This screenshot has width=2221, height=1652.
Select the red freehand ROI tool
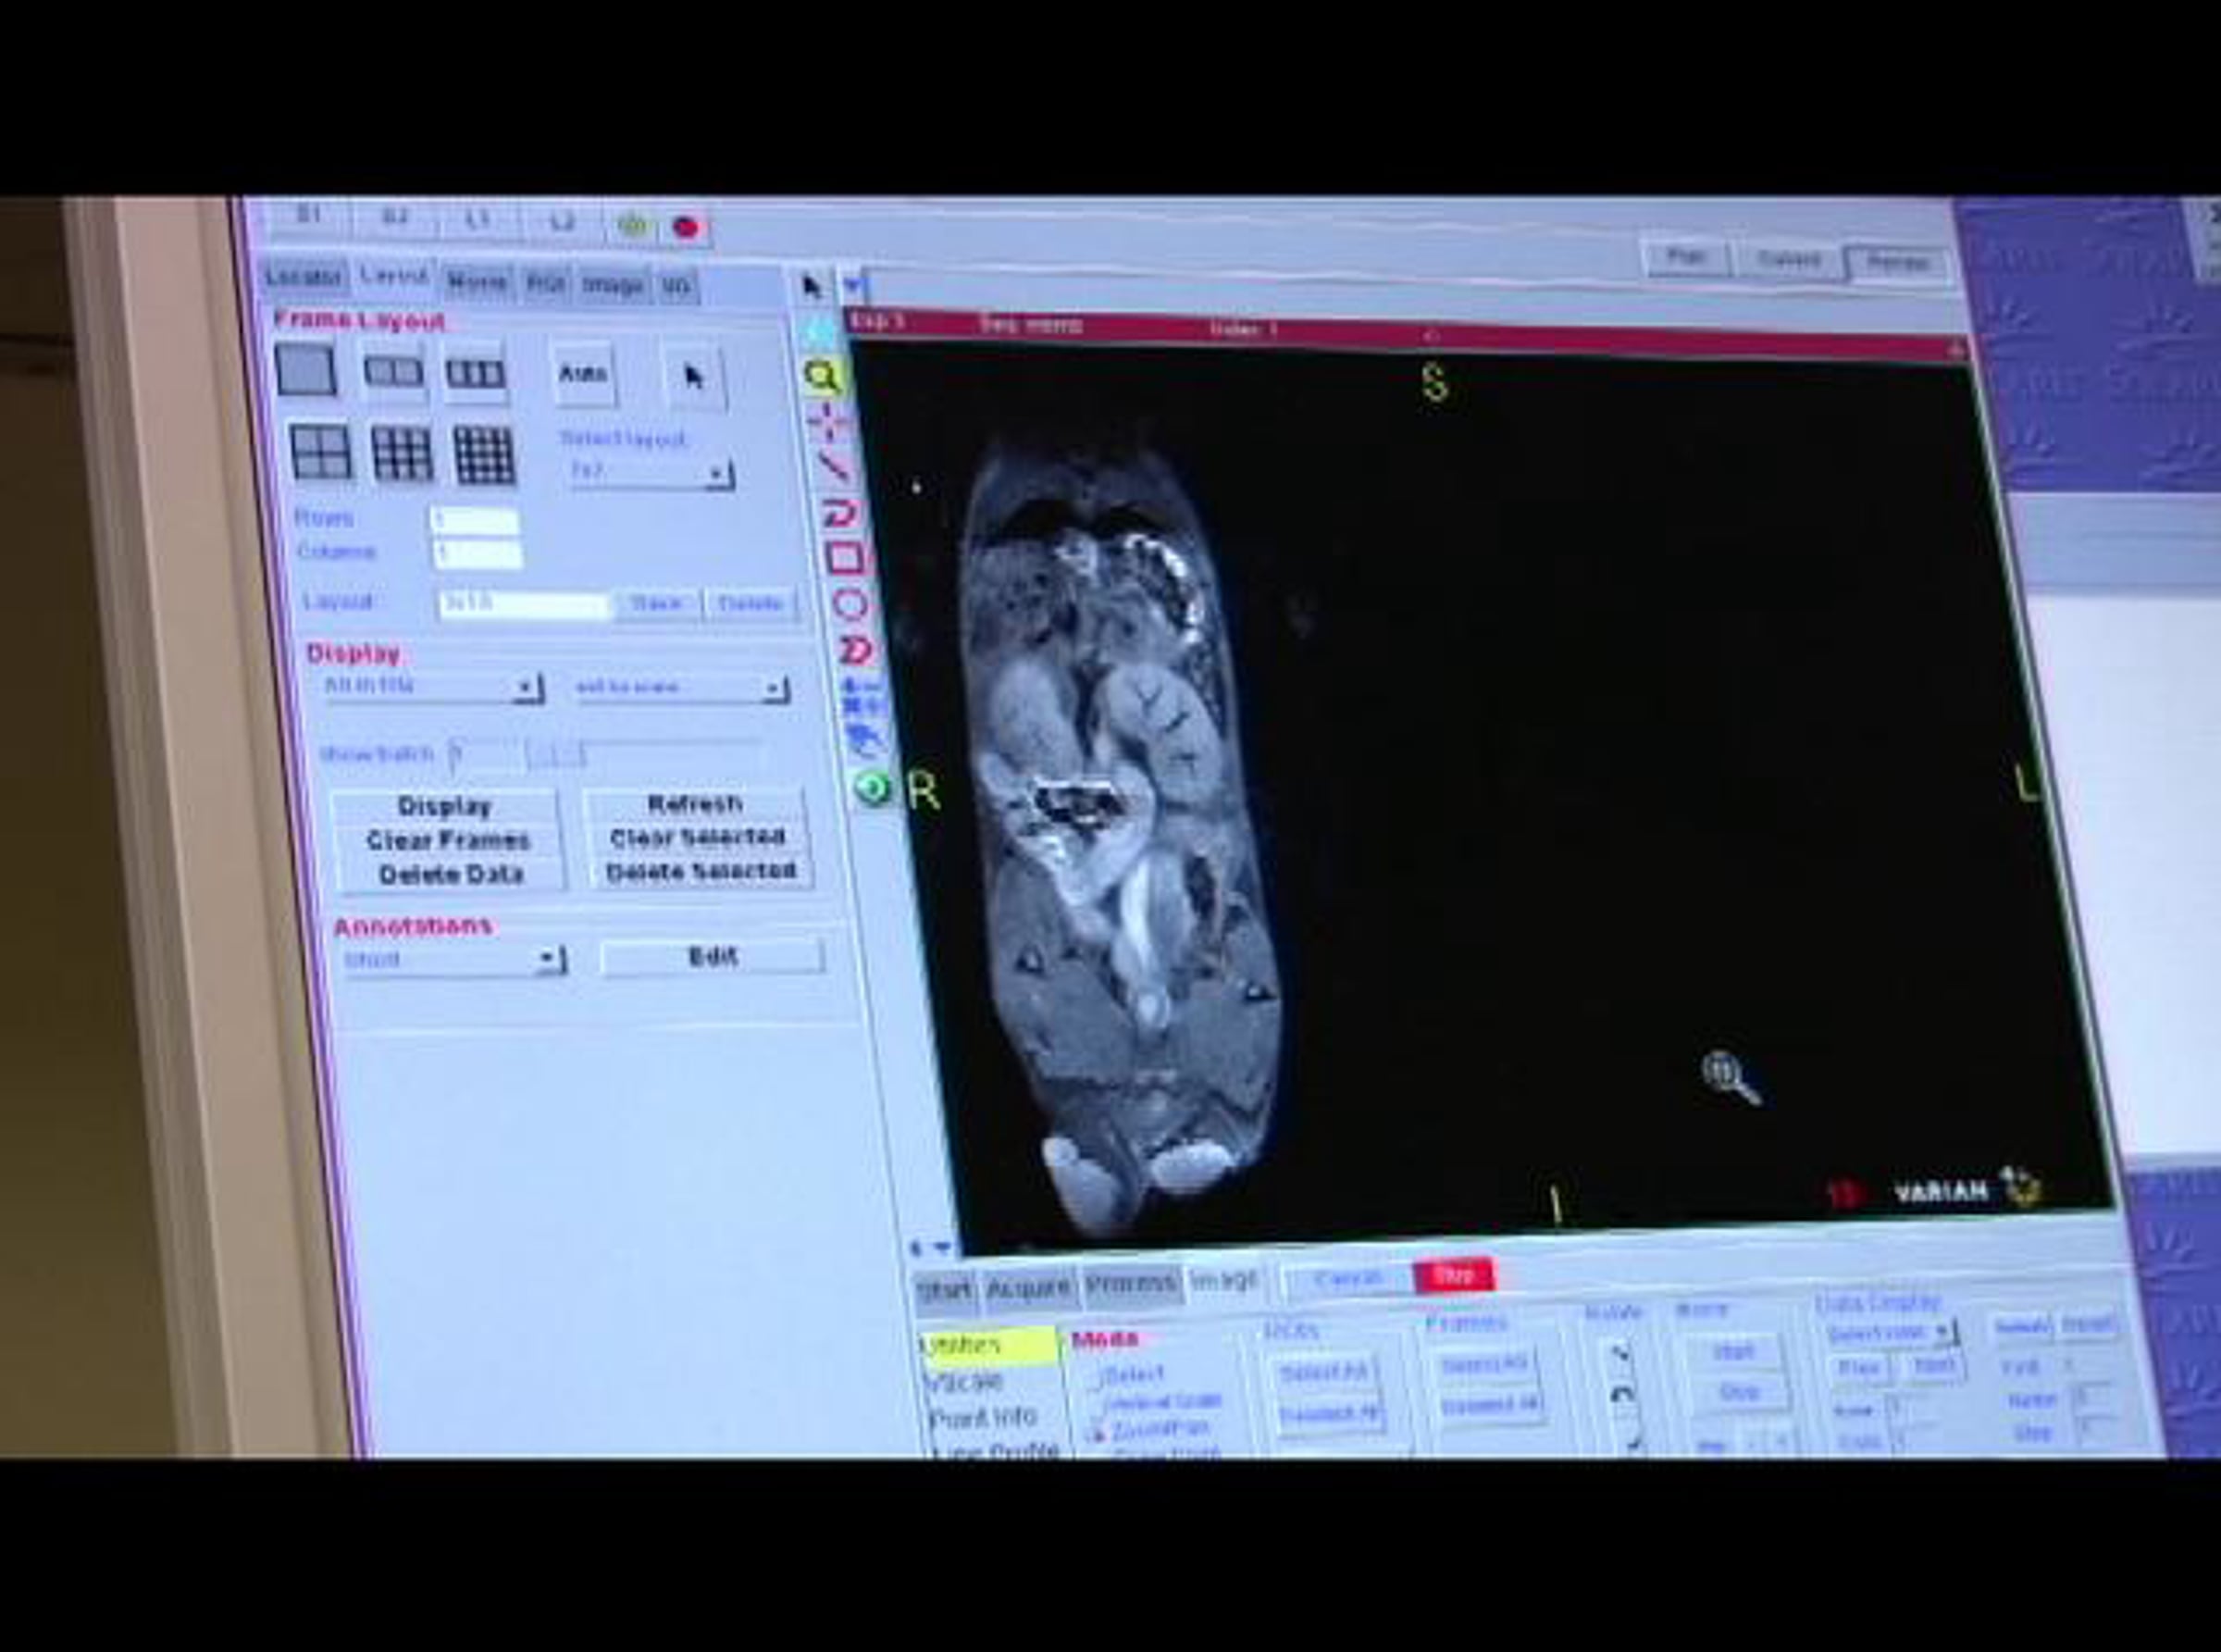point(855,651)
